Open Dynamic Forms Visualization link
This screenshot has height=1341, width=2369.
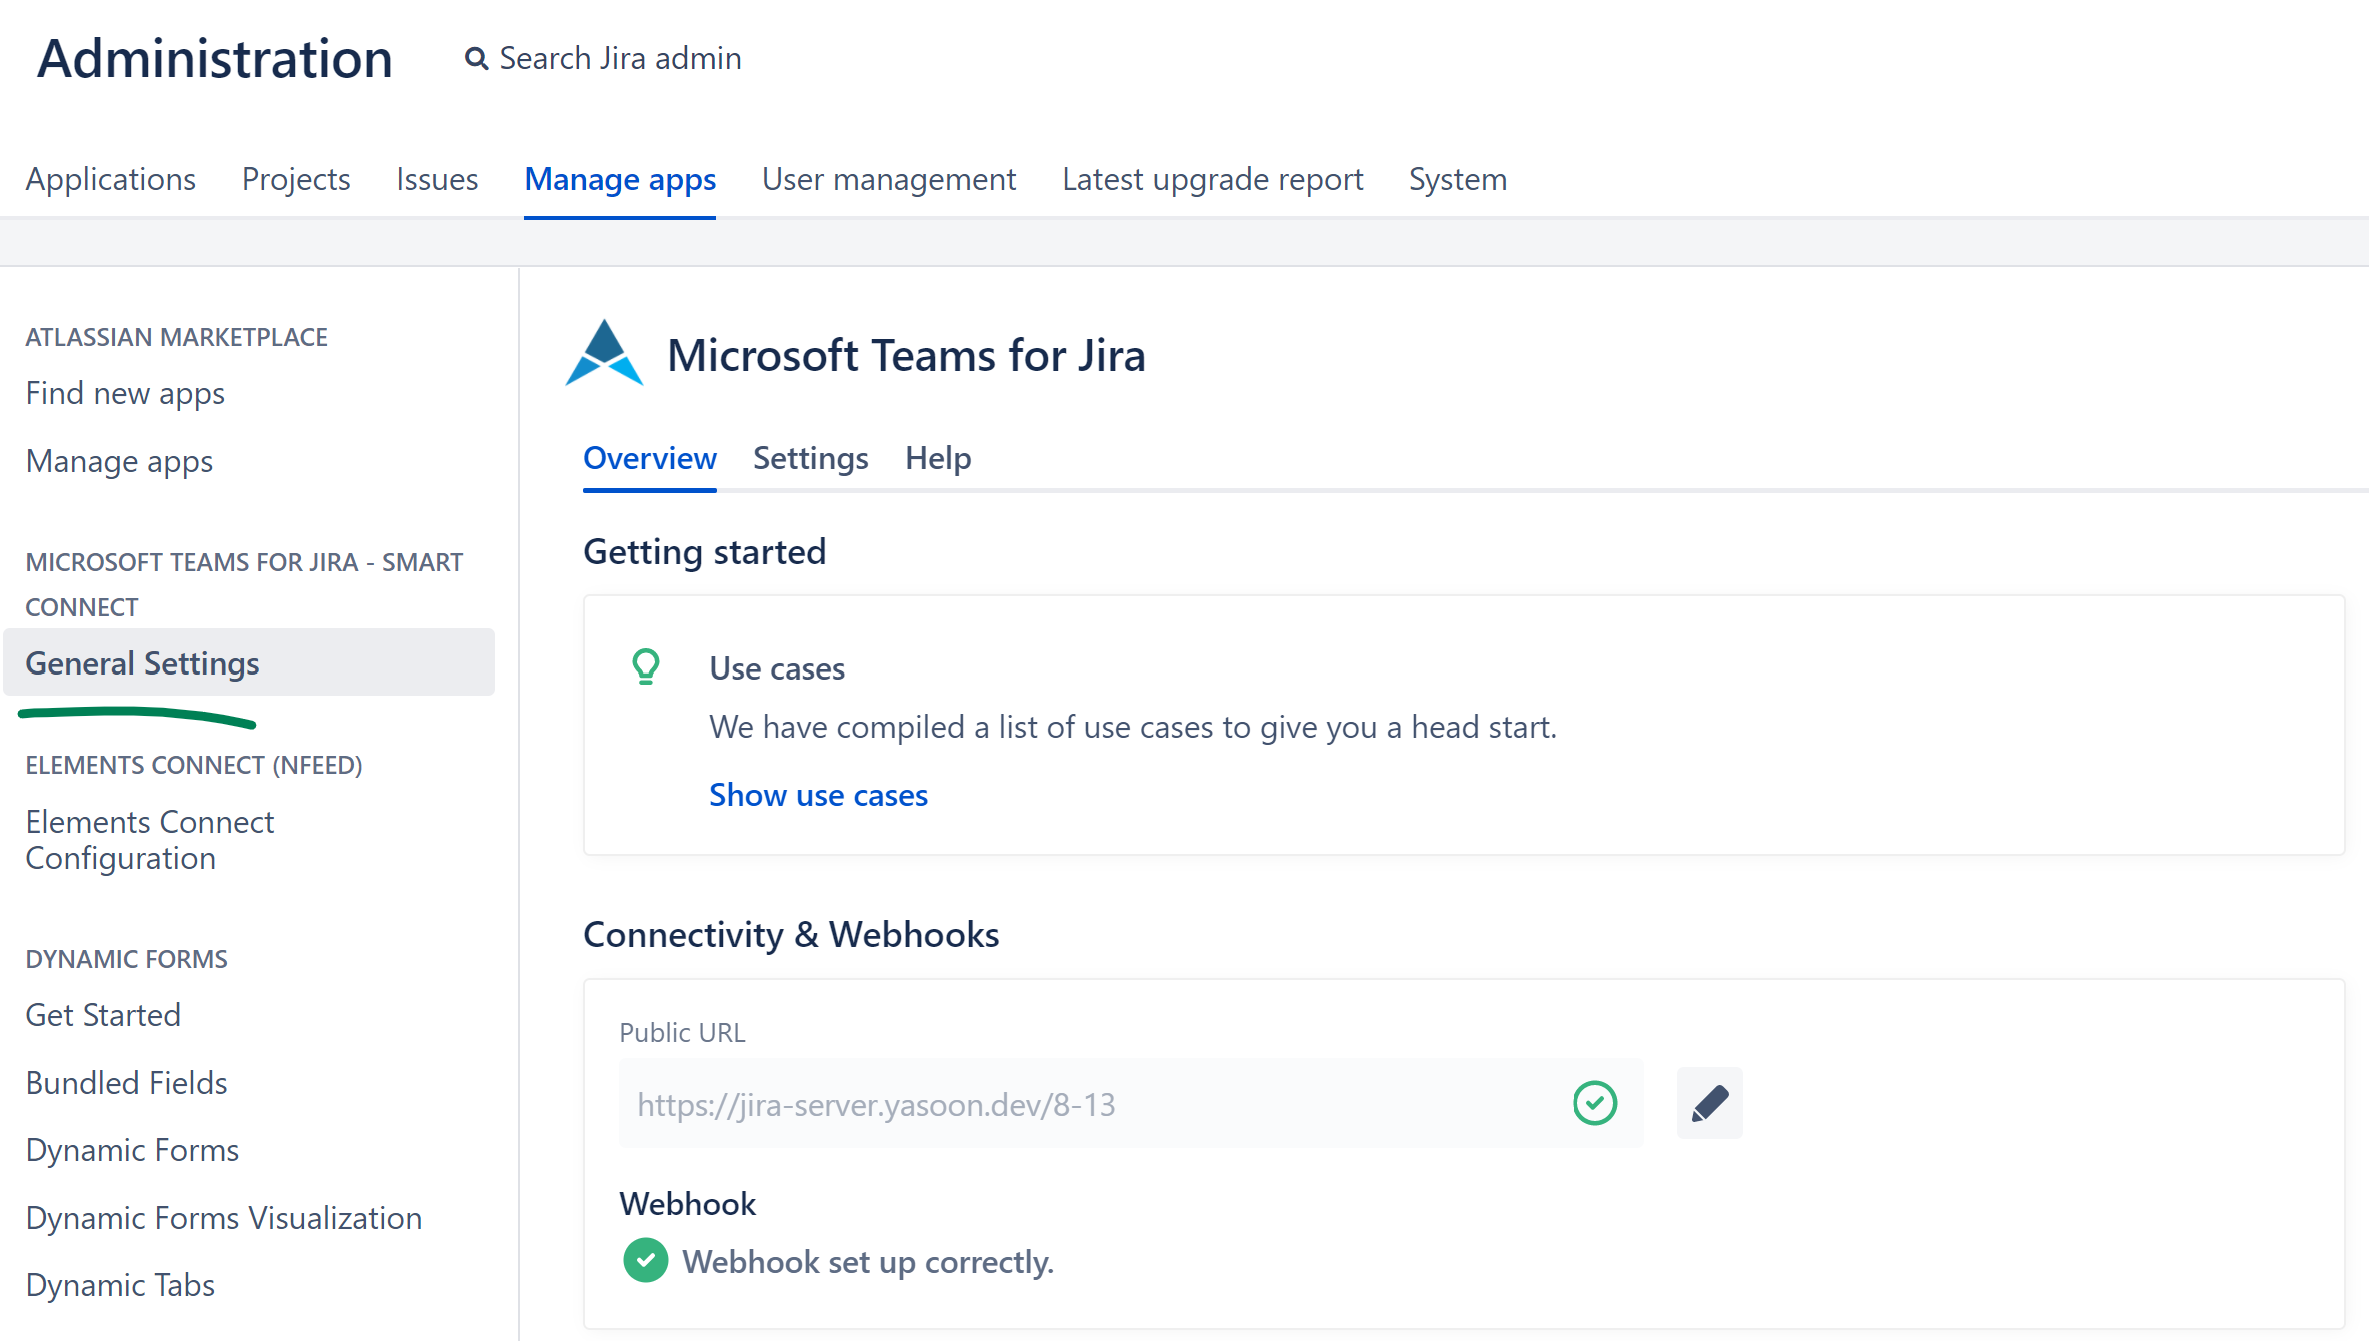pyautogui.click(x=224, y=1218)
